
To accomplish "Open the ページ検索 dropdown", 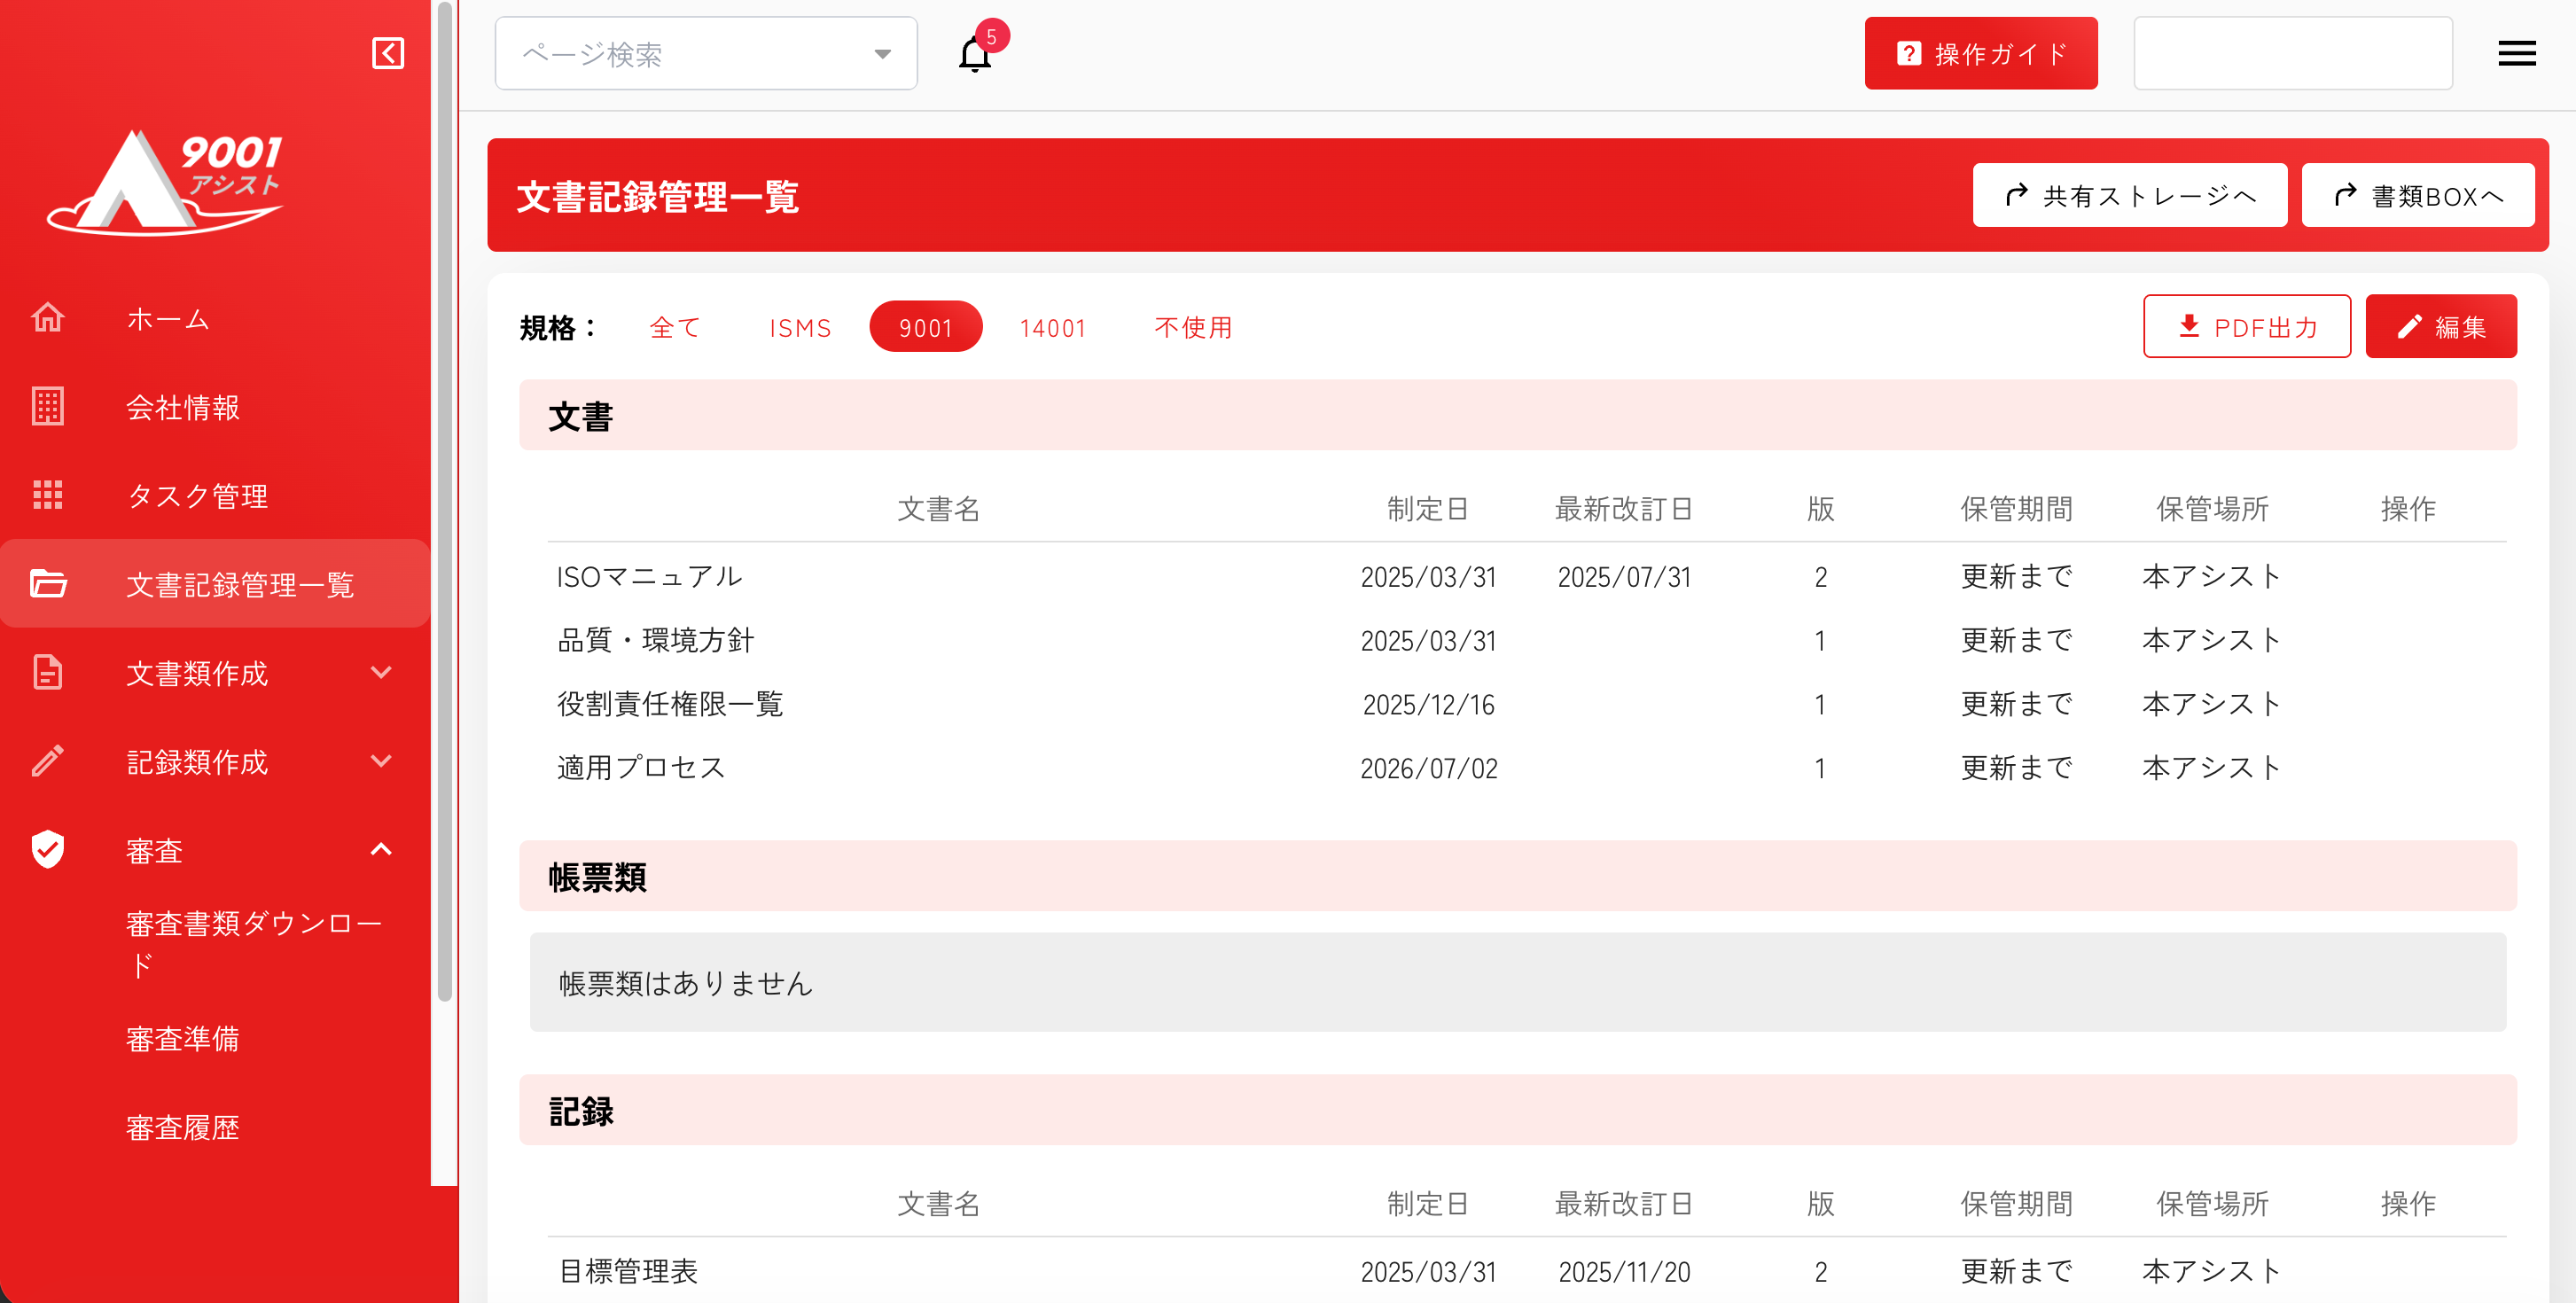I will point(706,53).
